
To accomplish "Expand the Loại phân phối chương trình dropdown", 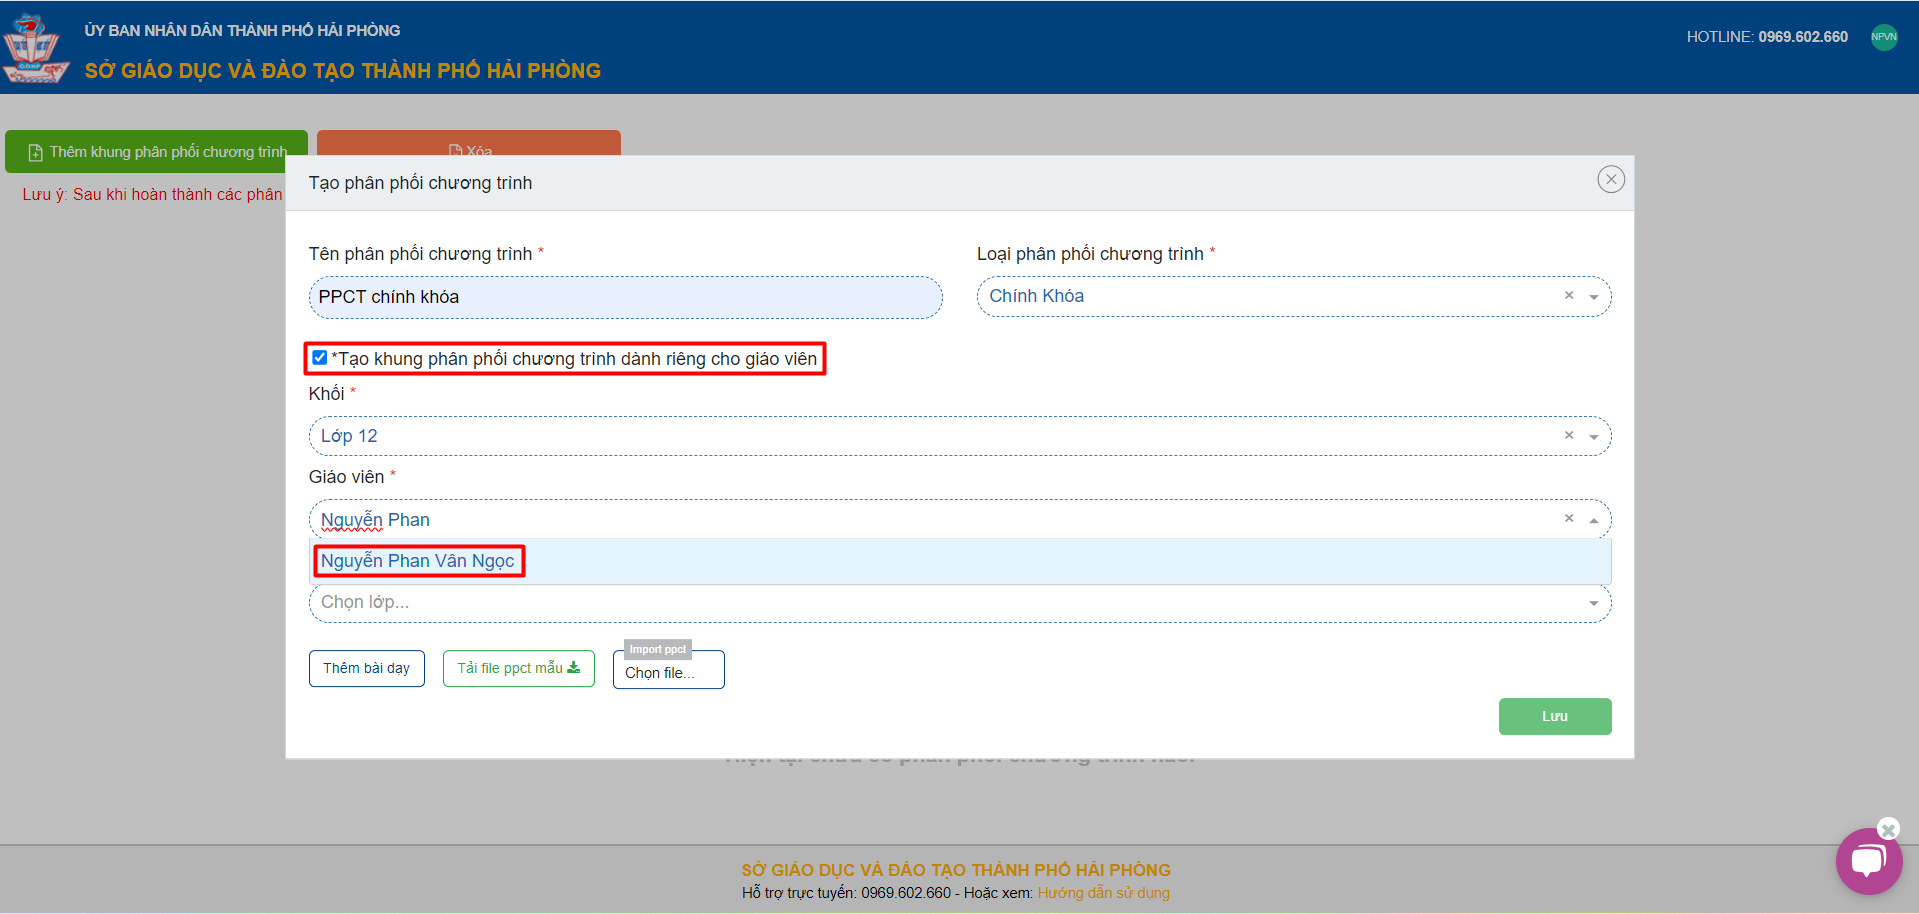I will [x=1594, y=297].
